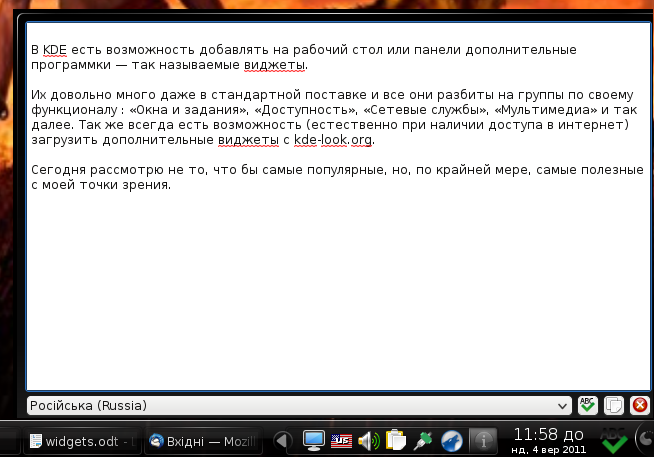Click the network plug tray icon
654x457 pixels.
423,441
